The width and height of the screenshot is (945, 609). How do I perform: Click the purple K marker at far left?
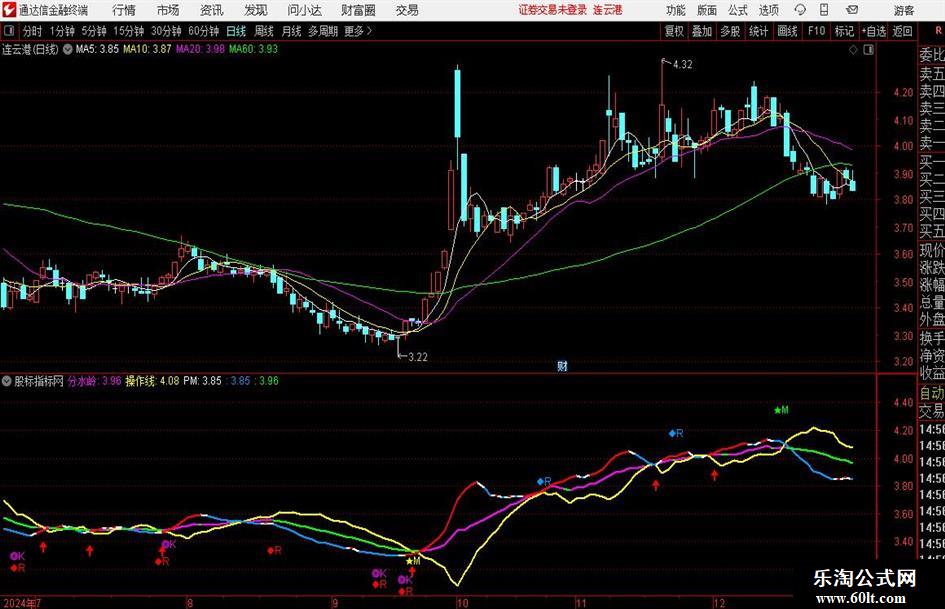click(17, 556)
